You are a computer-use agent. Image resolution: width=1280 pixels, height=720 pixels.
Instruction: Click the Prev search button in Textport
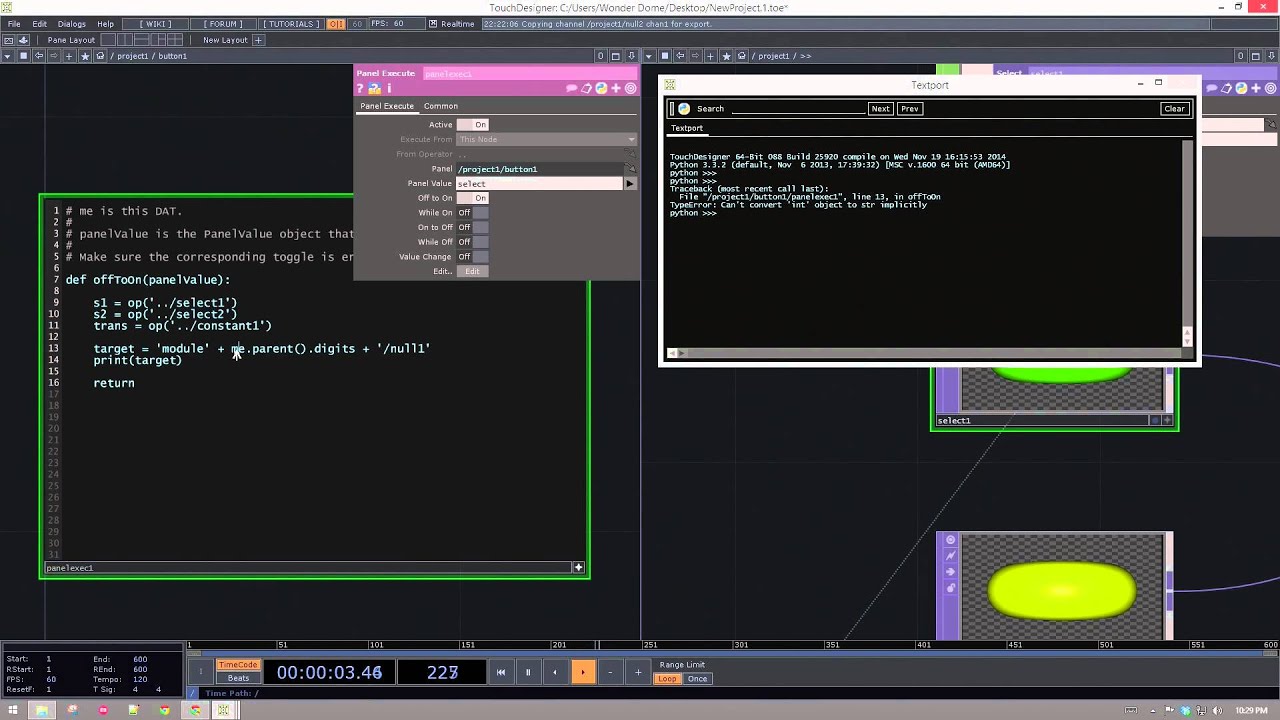click(x=909, y=109)
